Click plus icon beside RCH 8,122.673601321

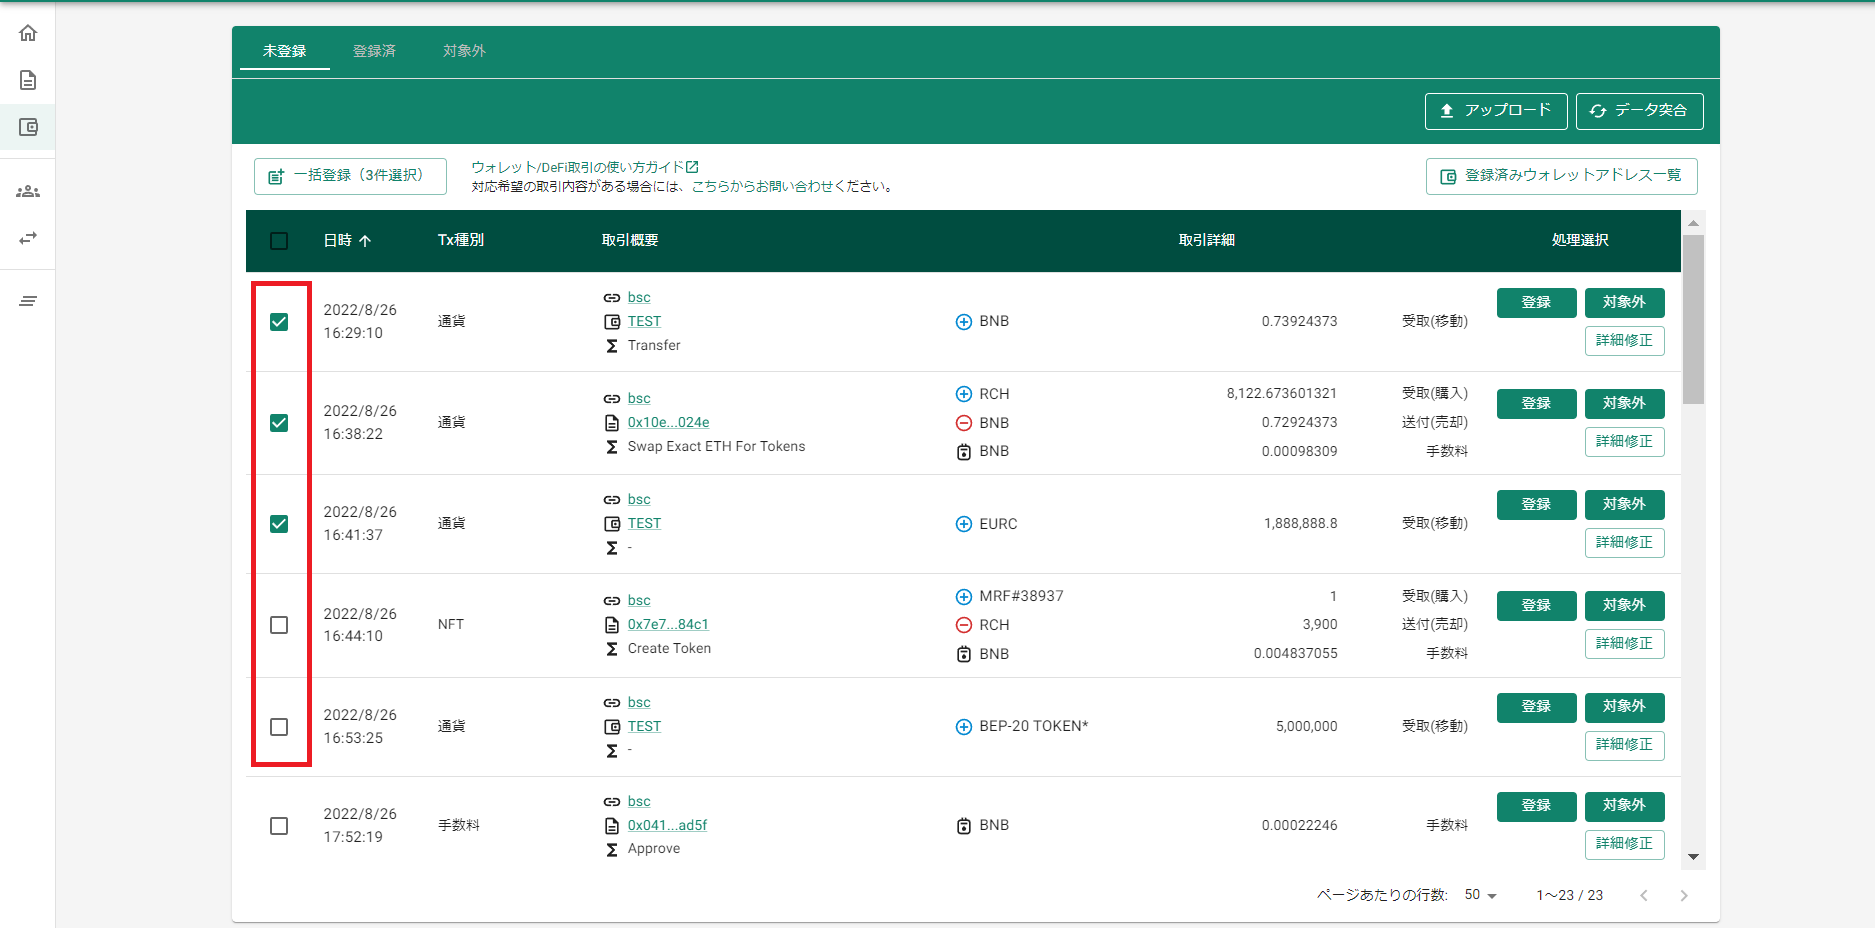[x=964, y=394]
